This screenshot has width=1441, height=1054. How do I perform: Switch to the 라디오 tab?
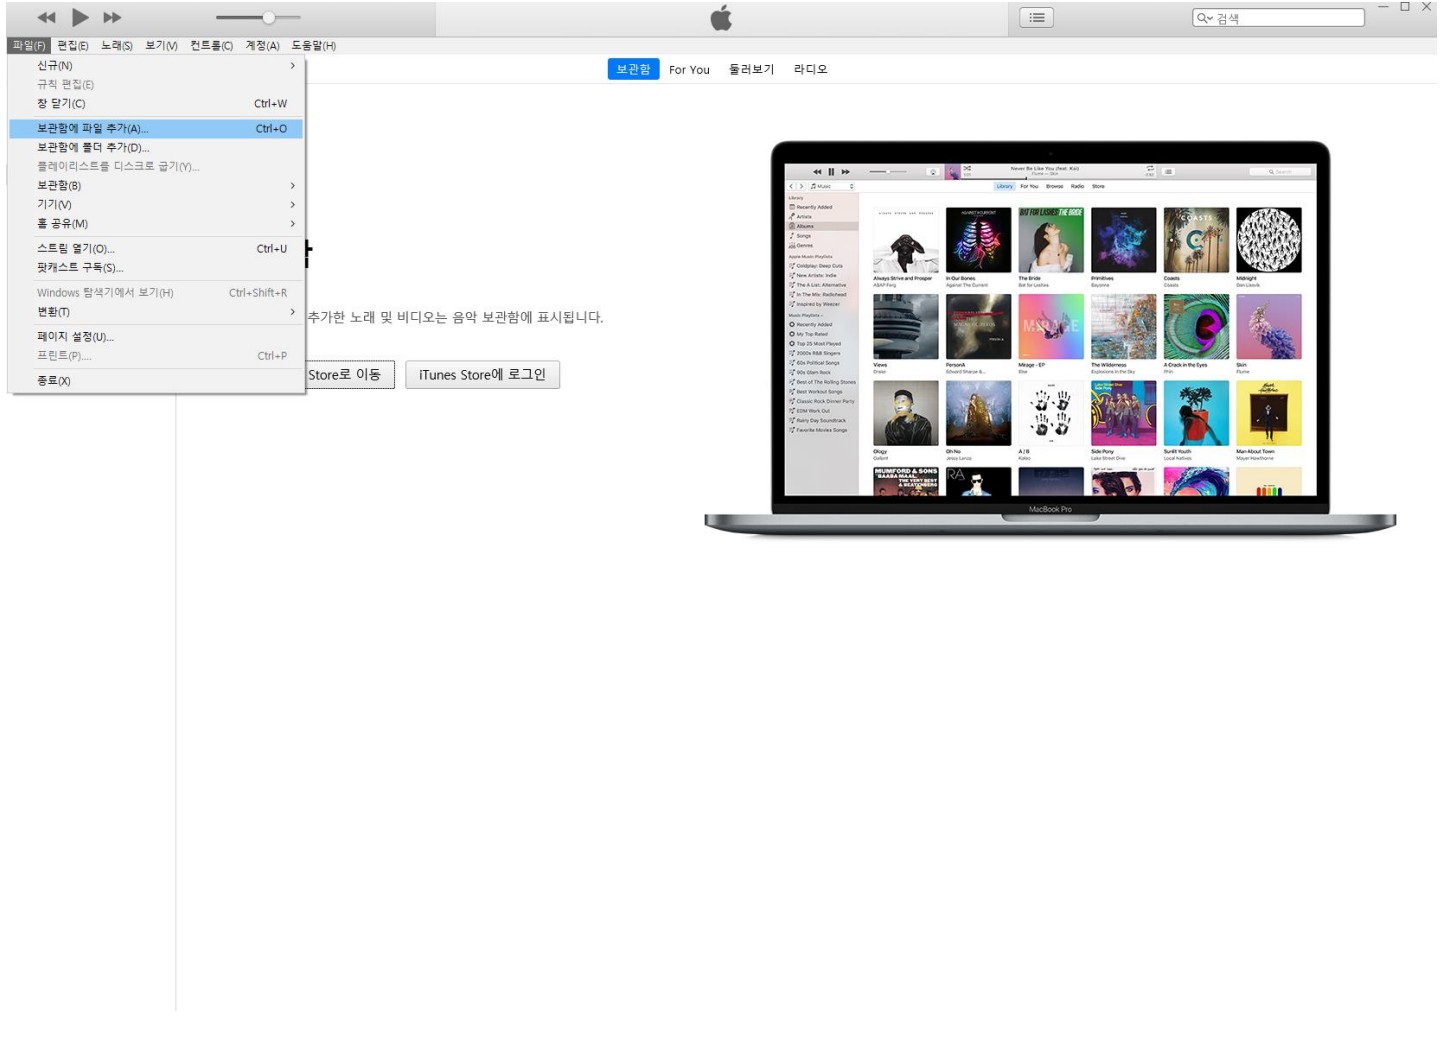(810, 70)
